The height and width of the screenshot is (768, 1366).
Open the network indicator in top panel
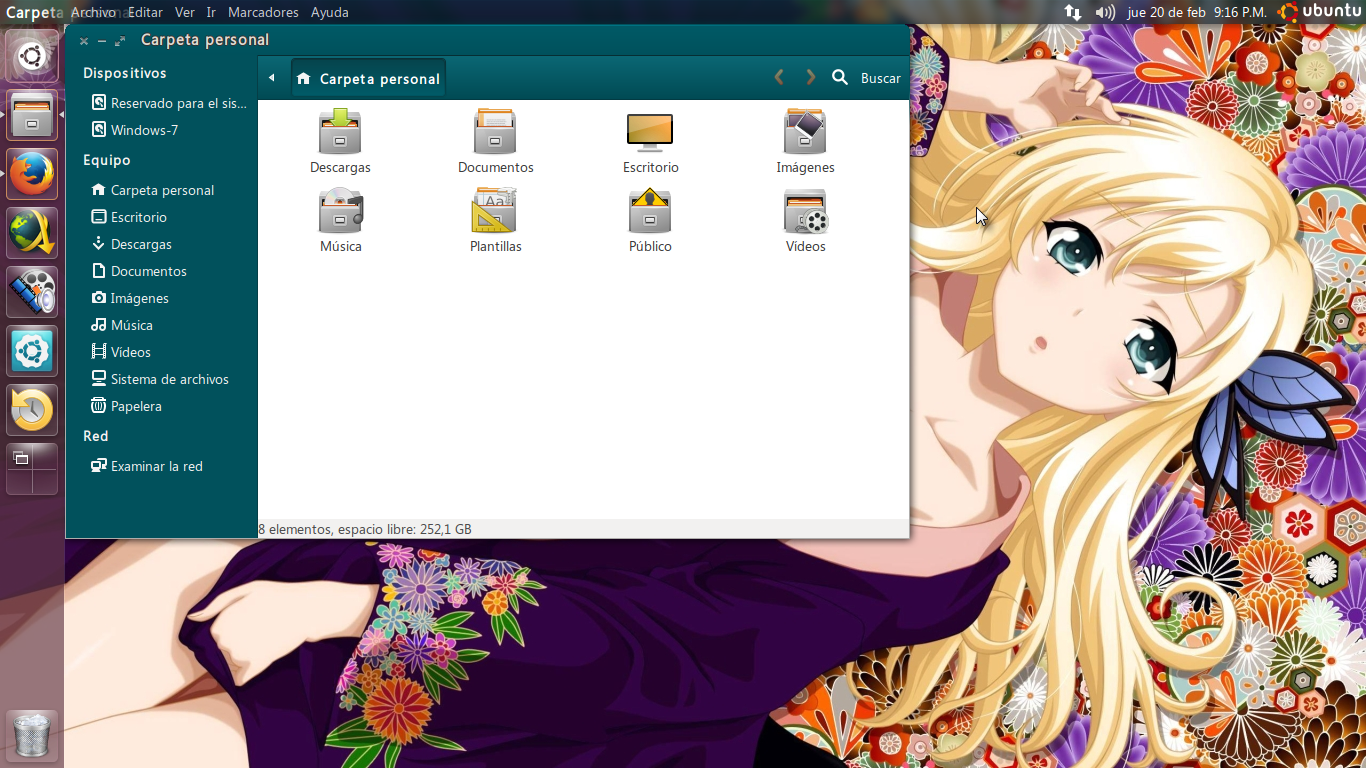(1072, 12)
